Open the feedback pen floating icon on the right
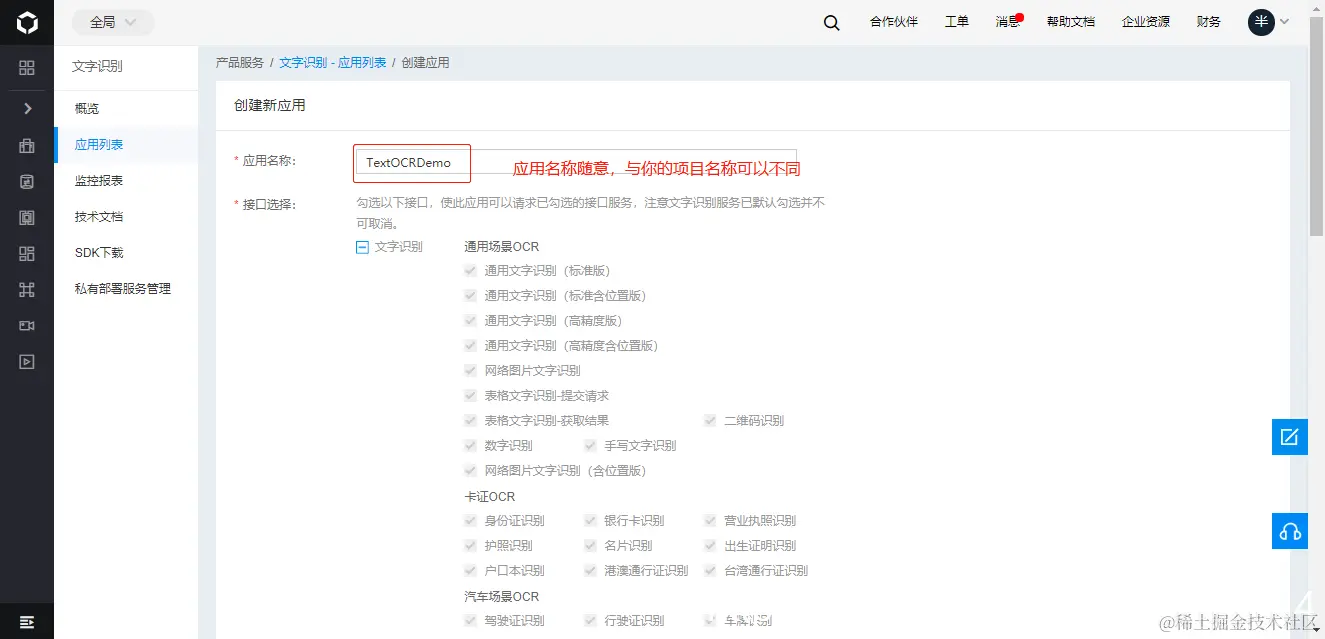This screenshot has width=1325, height=639. pyautogui.click(x=1289, y=437)
